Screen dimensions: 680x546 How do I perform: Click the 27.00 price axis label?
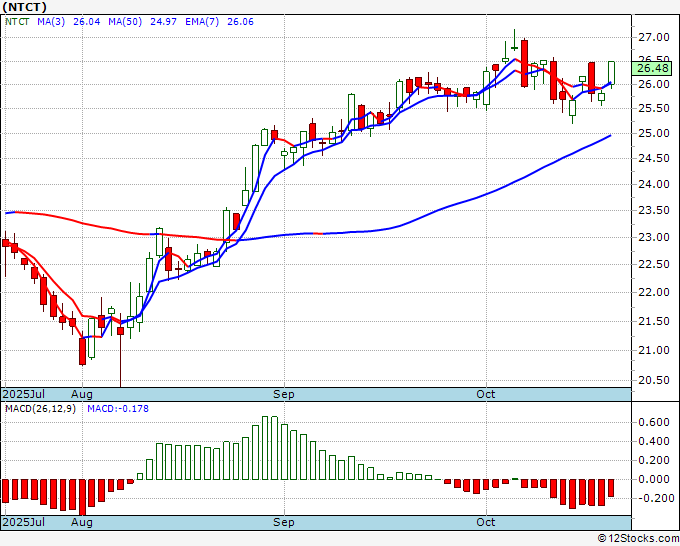(x=654, y=38)
